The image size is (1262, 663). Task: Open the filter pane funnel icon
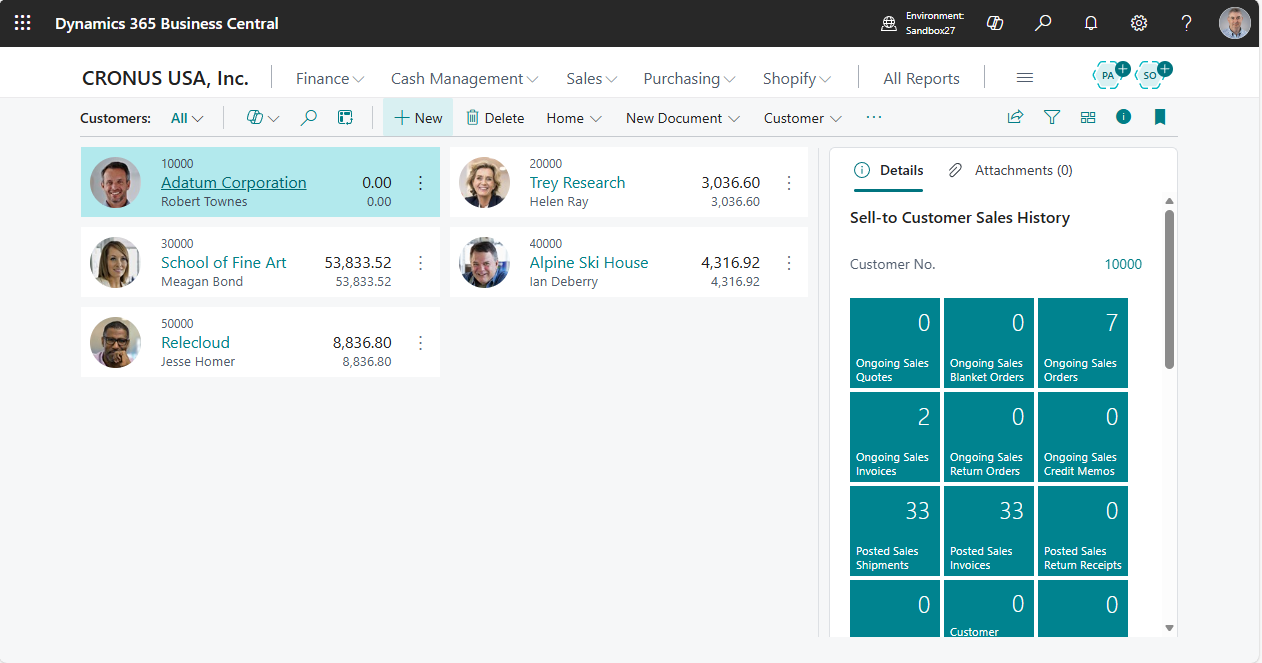point(1052,117)
